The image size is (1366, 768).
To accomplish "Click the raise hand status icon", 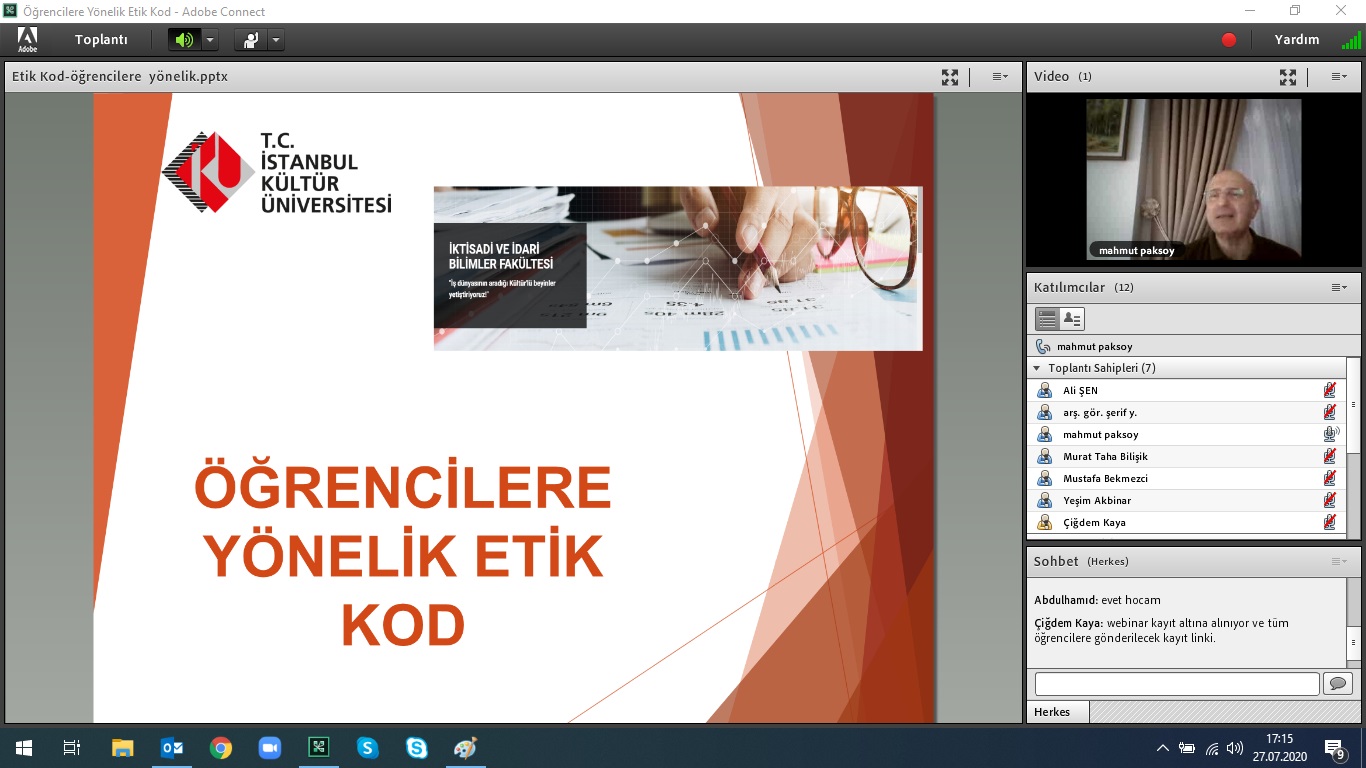I will (250, 40).
